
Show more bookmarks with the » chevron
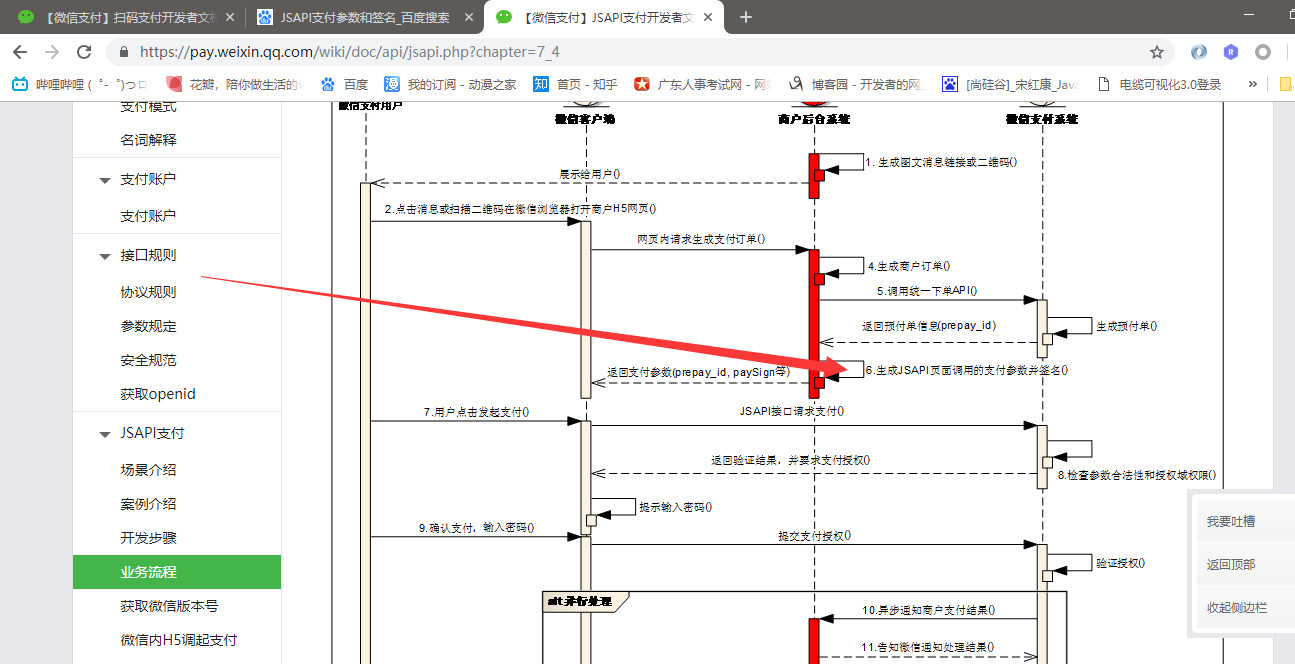tap(1252, 85)
